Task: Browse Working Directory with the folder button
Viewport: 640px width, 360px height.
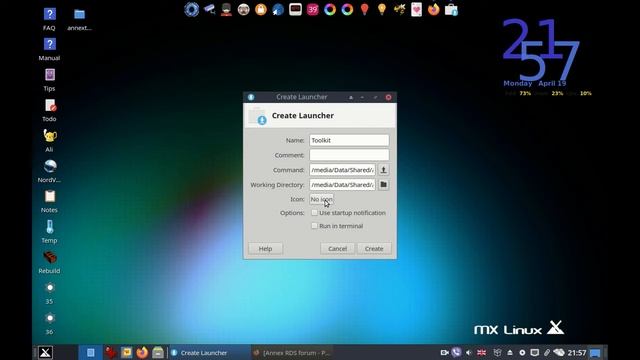Action: pyautogui.click(x=383, y=184)
